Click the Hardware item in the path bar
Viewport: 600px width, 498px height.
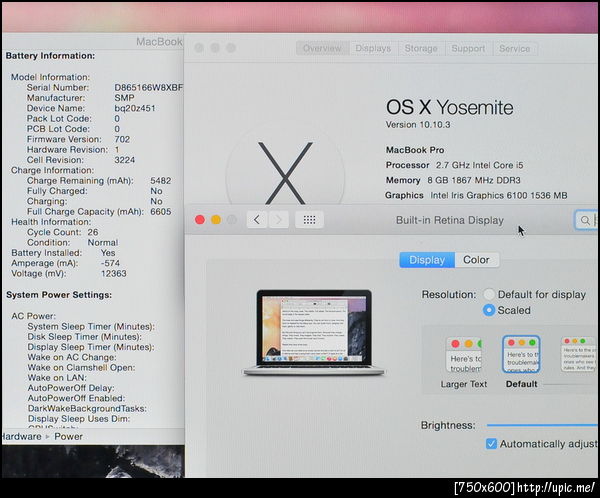[x=21, y=436]
